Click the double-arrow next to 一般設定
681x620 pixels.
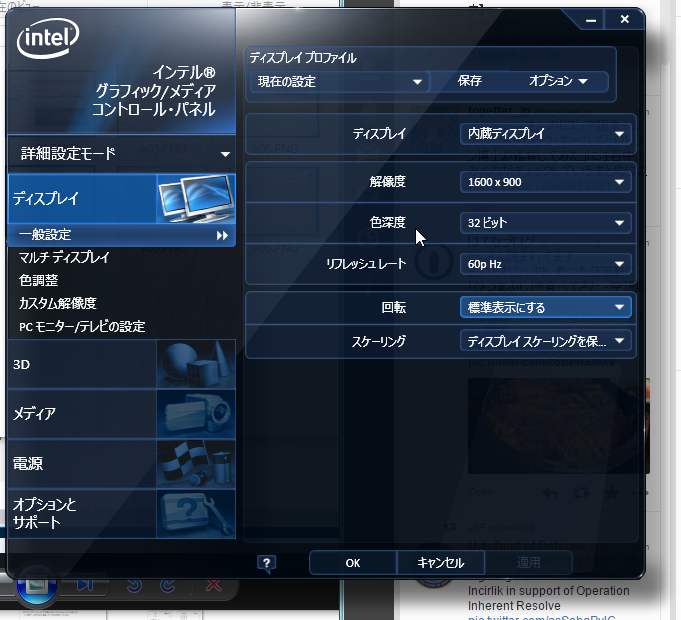point(222,235)
